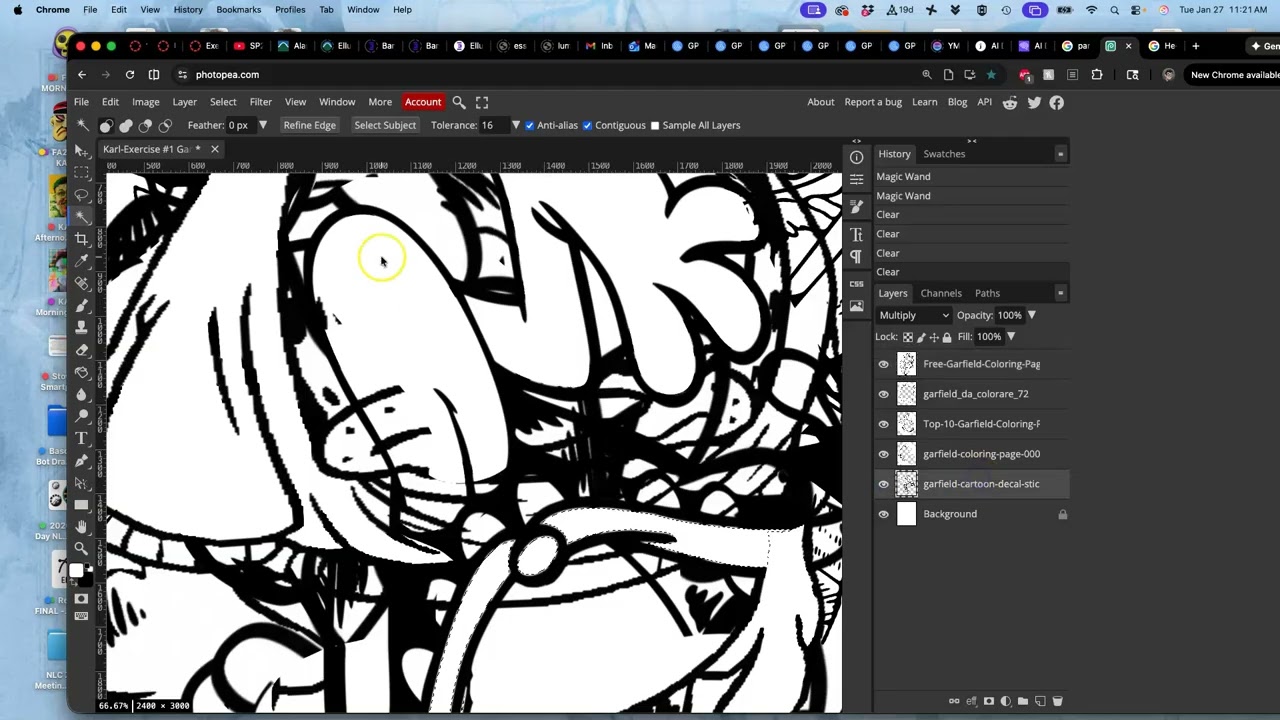Open the Feather value dropdown arrow
Viewport: 1280px width, 720px height.
262,125
